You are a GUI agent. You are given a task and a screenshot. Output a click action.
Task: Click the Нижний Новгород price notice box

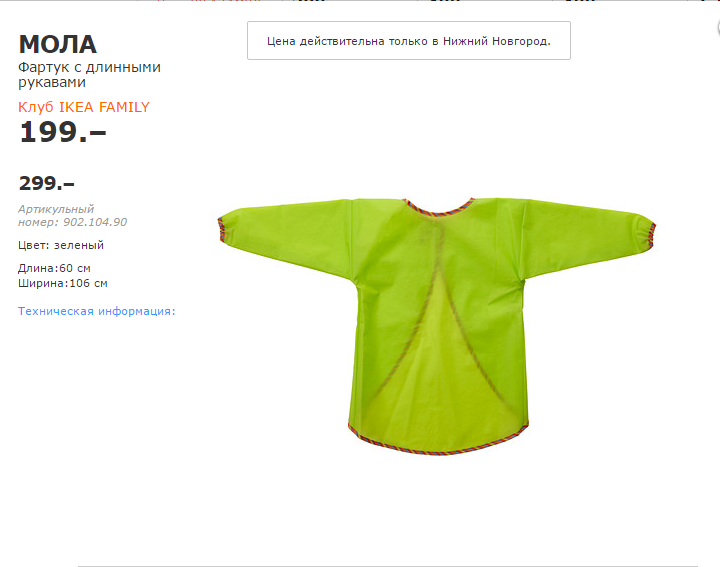click(409, 40)
